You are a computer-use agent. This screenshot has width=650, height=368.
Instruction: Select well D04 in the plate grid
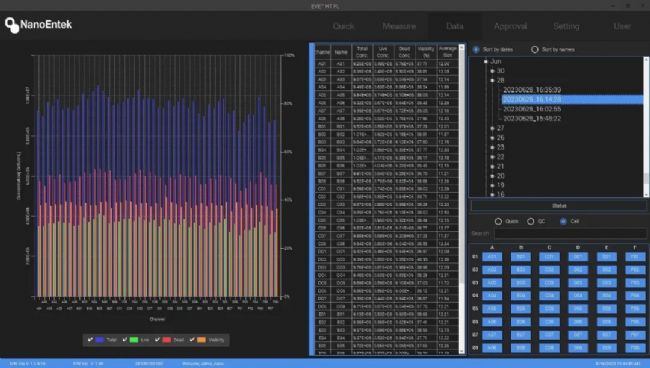tap(578, 296)
